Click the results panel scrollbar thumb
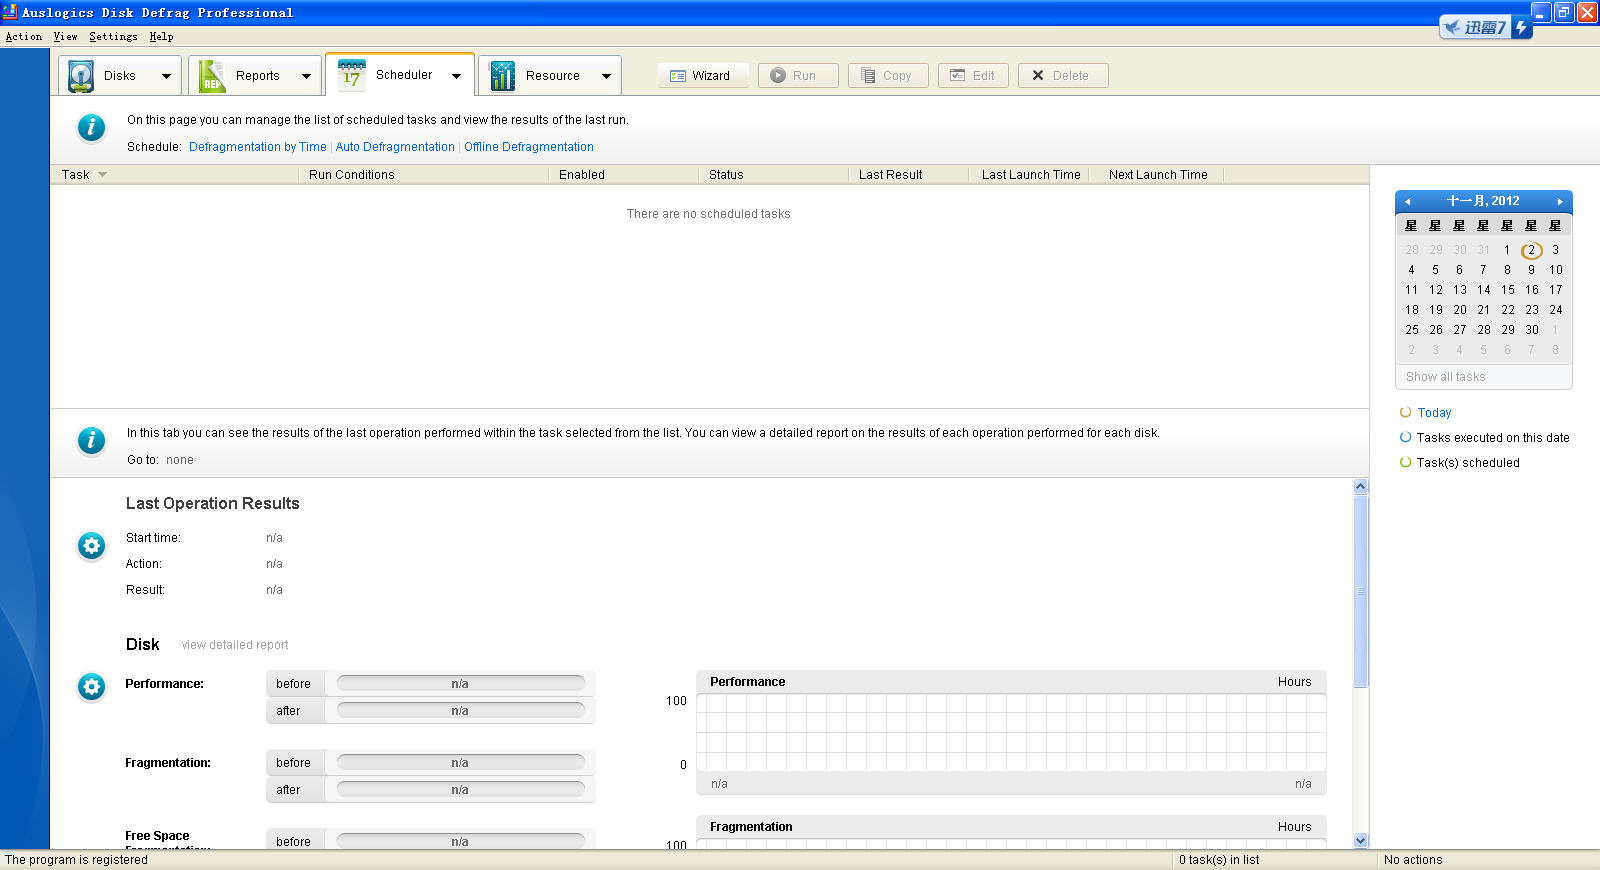This screenshot has width=1600, height=870. [1360, 591]
